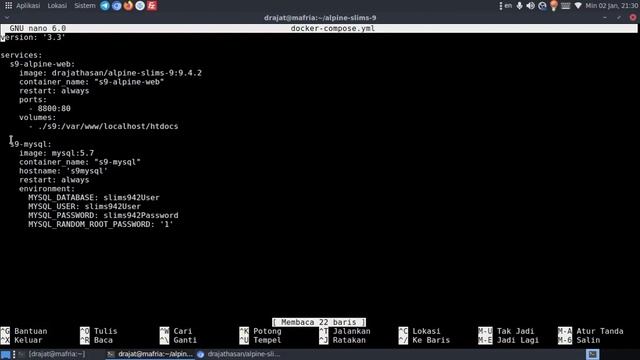Click the container_name "s9-mysql" line
Image resolution: width=640 pixels, height=360 pixels.
(80, 162)
